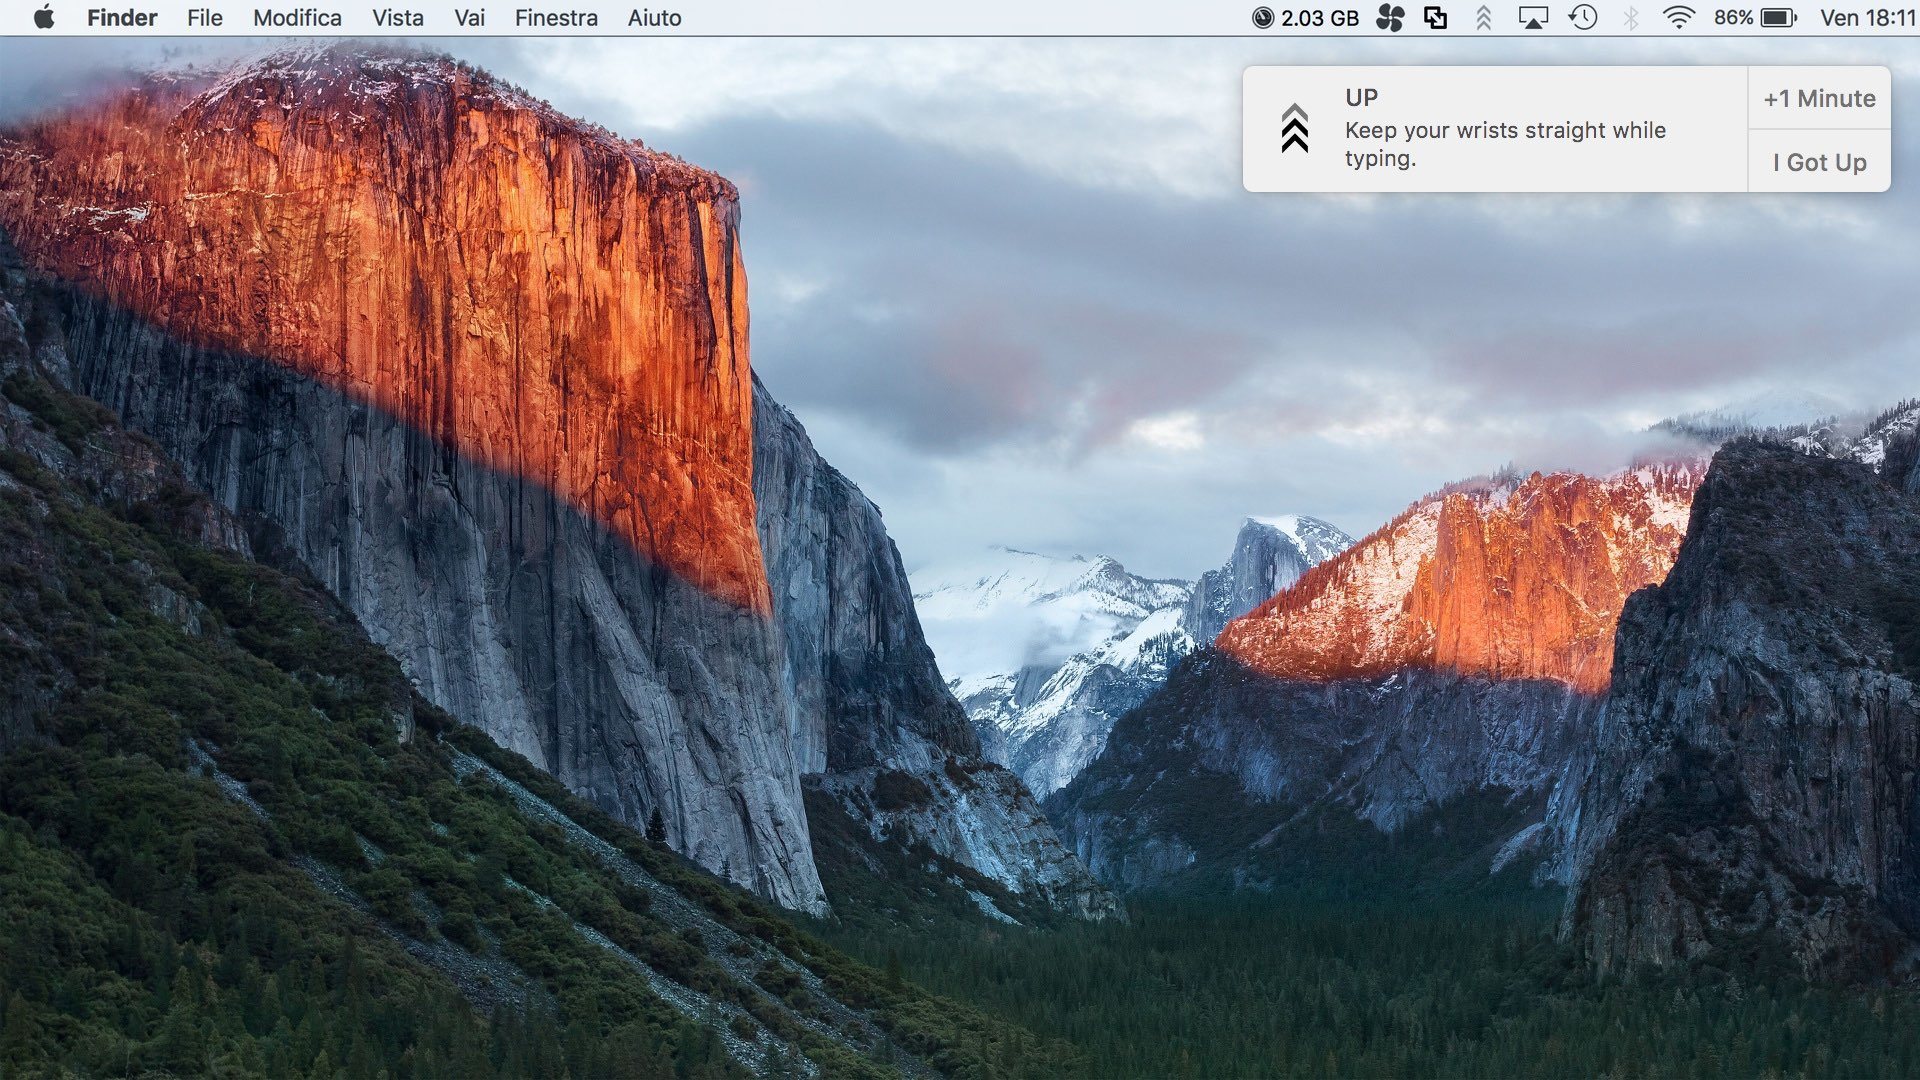Click the battery 86% indicator
Viewport: 1920px width, 1080px height.
pyautogui.click(x=1755, y=18)
